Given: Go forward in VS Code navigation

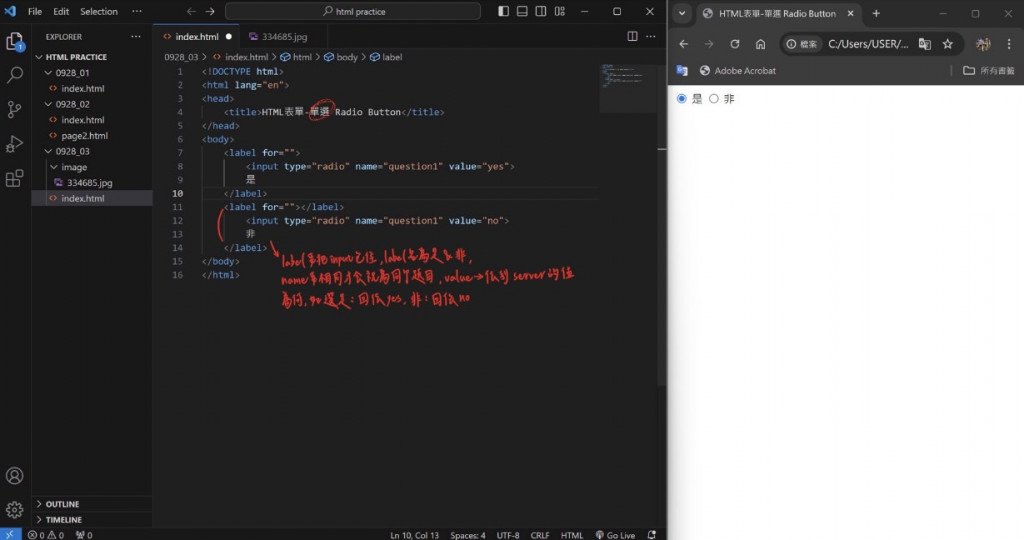Looking at the screenshot, I should click(210, 11).
